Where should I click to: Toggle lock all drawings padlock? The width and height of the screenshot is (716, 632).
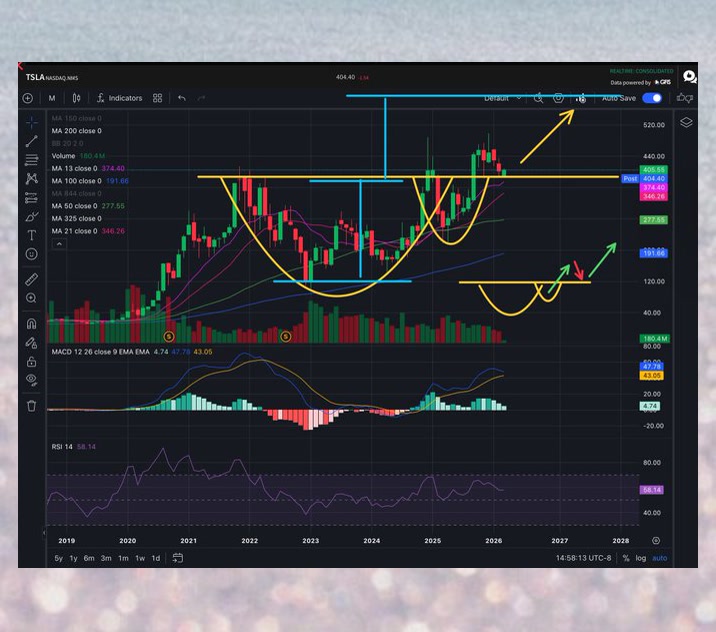tap(32, 362)
